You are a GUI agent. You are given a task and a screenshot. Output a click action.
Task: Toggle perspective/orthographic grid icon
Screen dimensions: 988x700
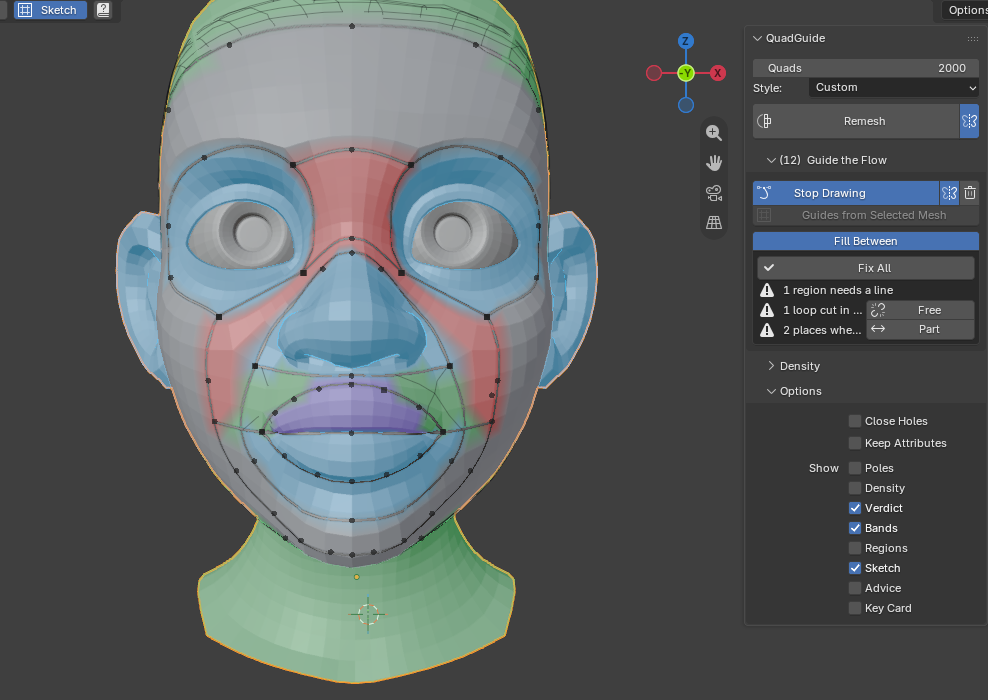[x=714, y=222]
